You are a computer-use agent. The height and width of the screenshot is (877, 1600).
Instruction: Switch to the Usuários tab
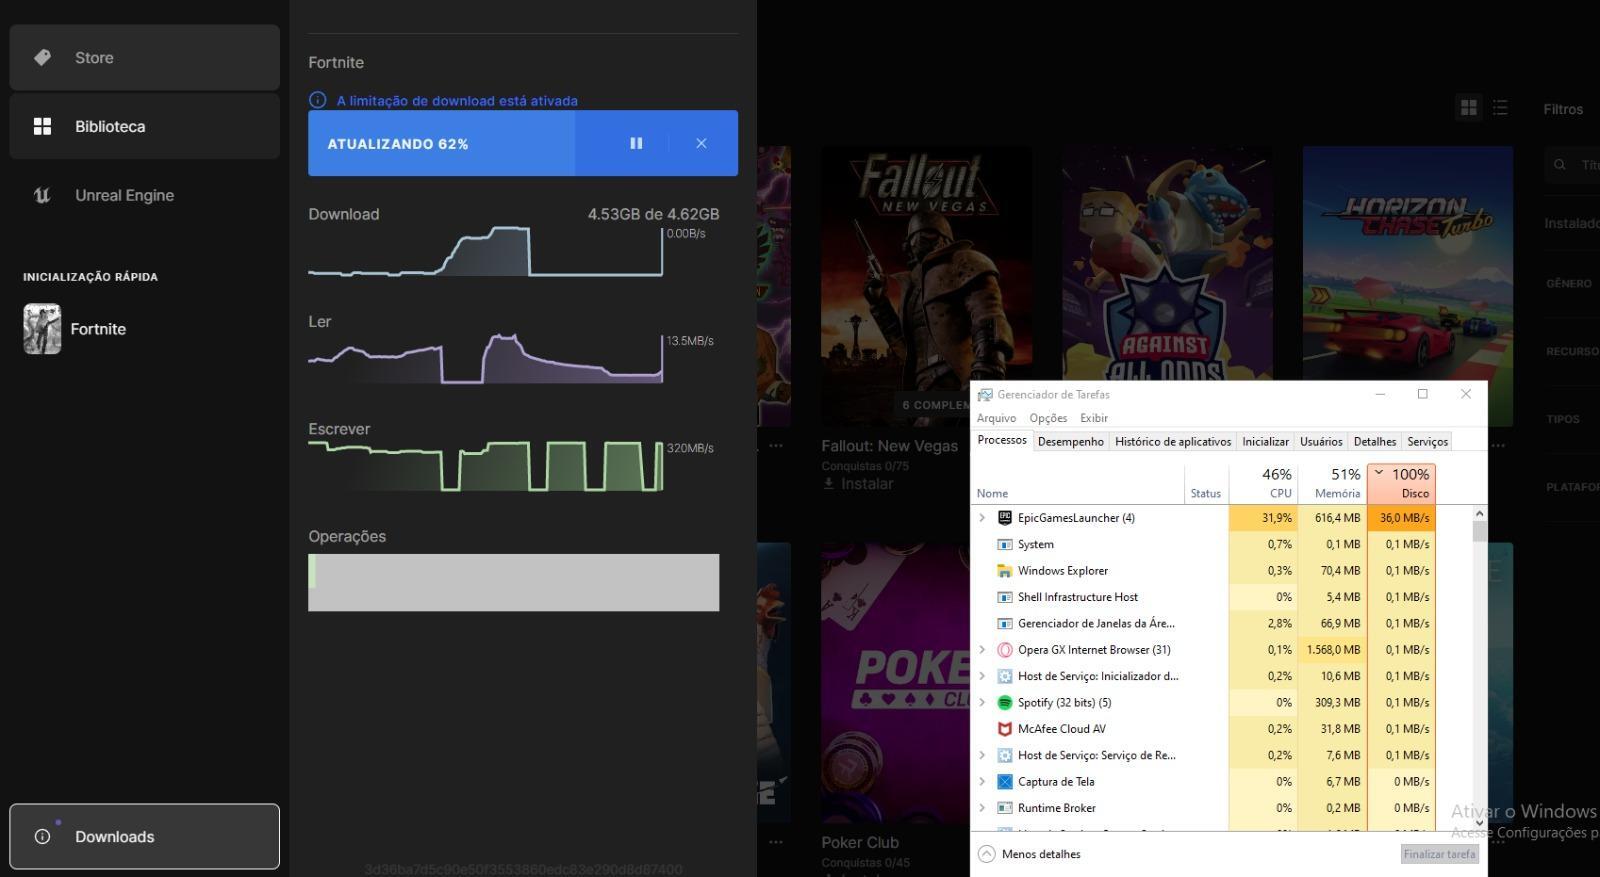tap(1321, 441)
